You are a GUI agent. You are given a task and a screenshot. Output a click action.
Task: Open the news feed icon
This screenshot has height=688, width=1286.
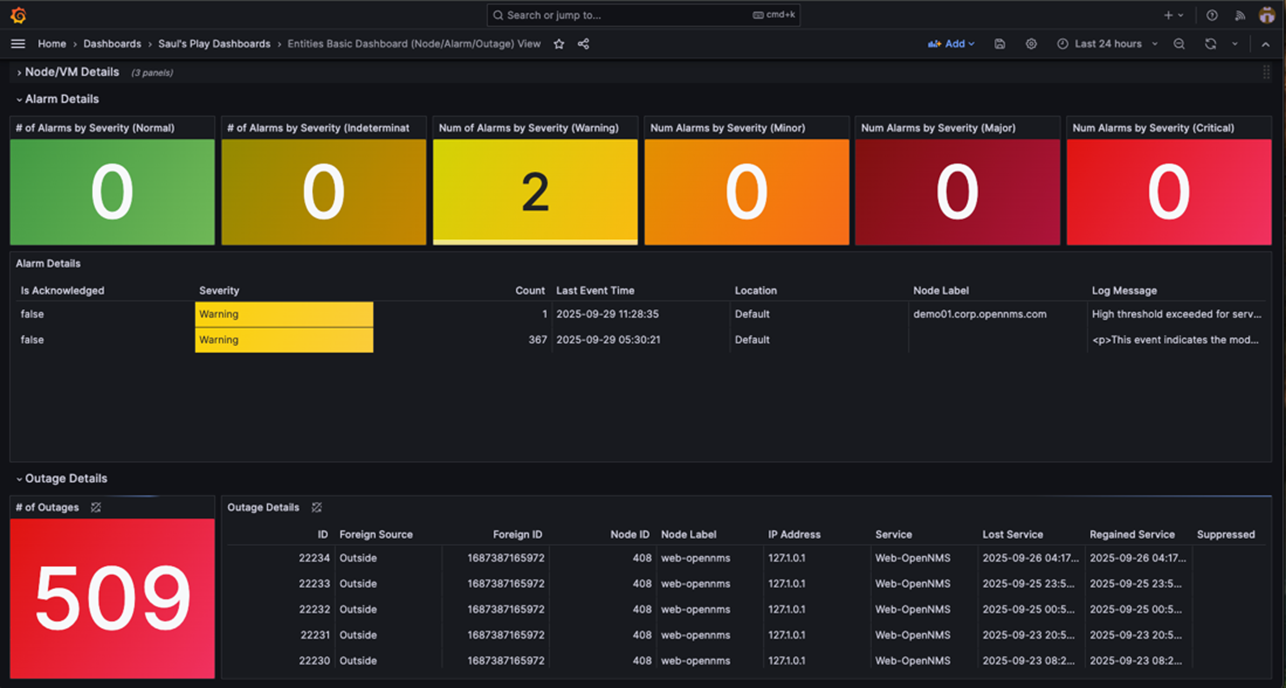click(1240, 15)
